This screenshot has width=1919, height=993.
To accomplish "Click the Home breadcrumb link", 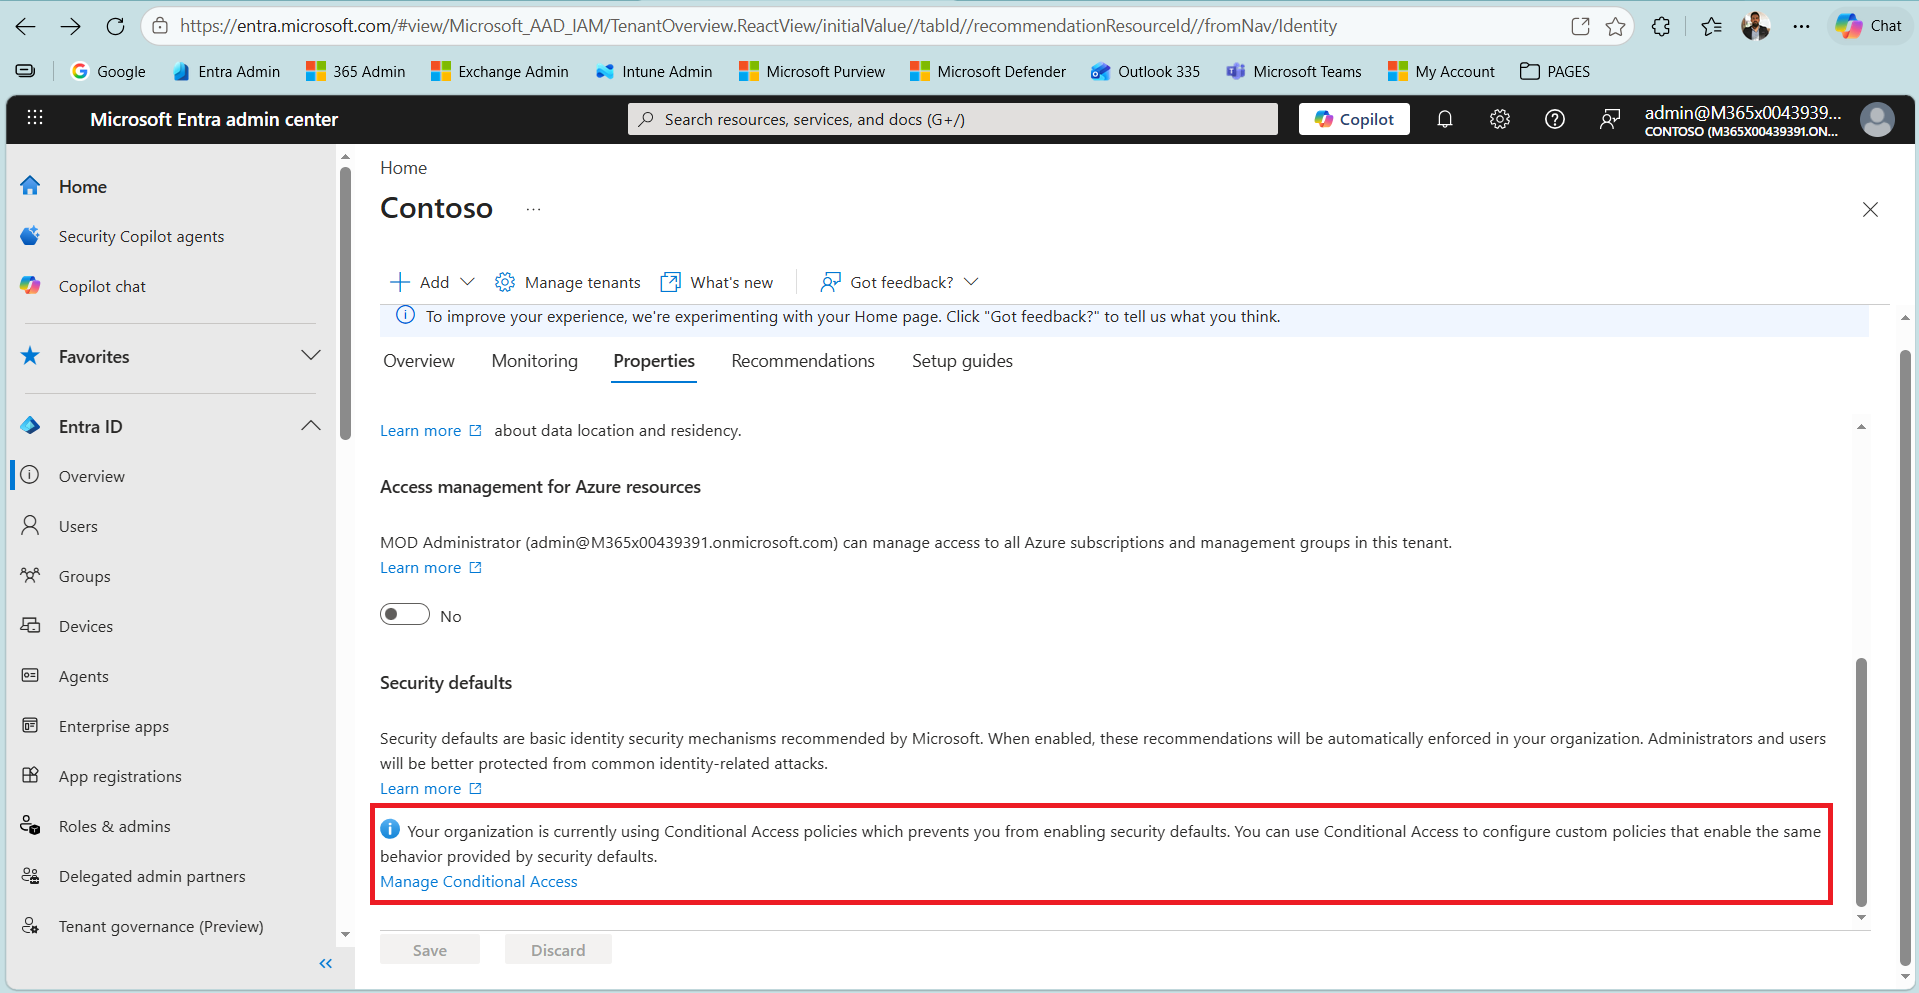I will click(x=403, y=168).
